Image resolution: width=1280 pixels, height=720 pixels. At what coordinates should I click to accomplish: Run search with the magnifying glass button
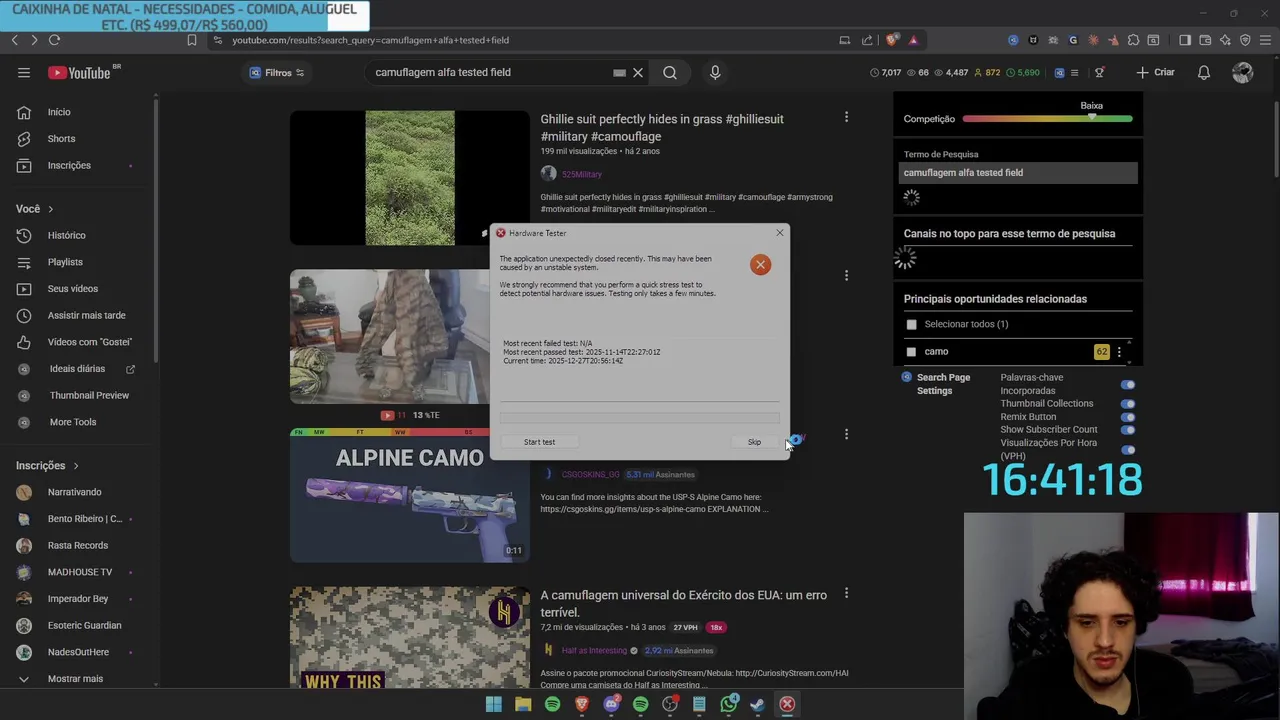coord(670,72)
